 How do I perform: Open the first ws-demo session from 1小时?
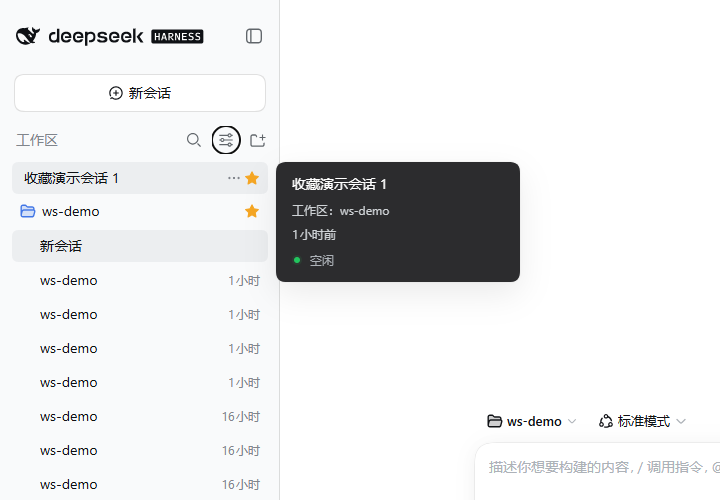(x=140, y=281)
